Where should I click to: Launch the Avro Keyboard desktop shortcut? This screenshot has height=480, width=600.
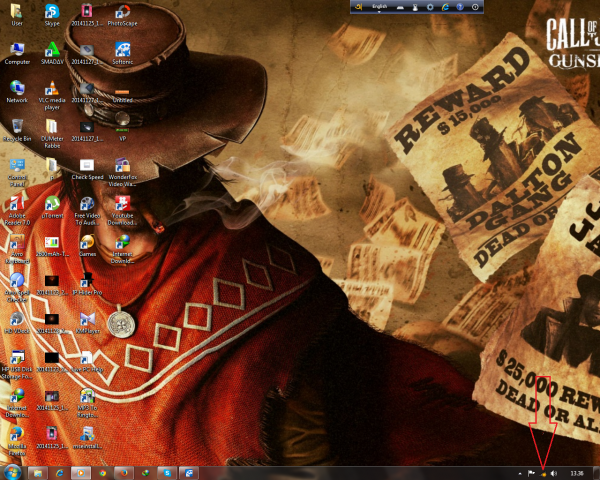click(17, 250)
